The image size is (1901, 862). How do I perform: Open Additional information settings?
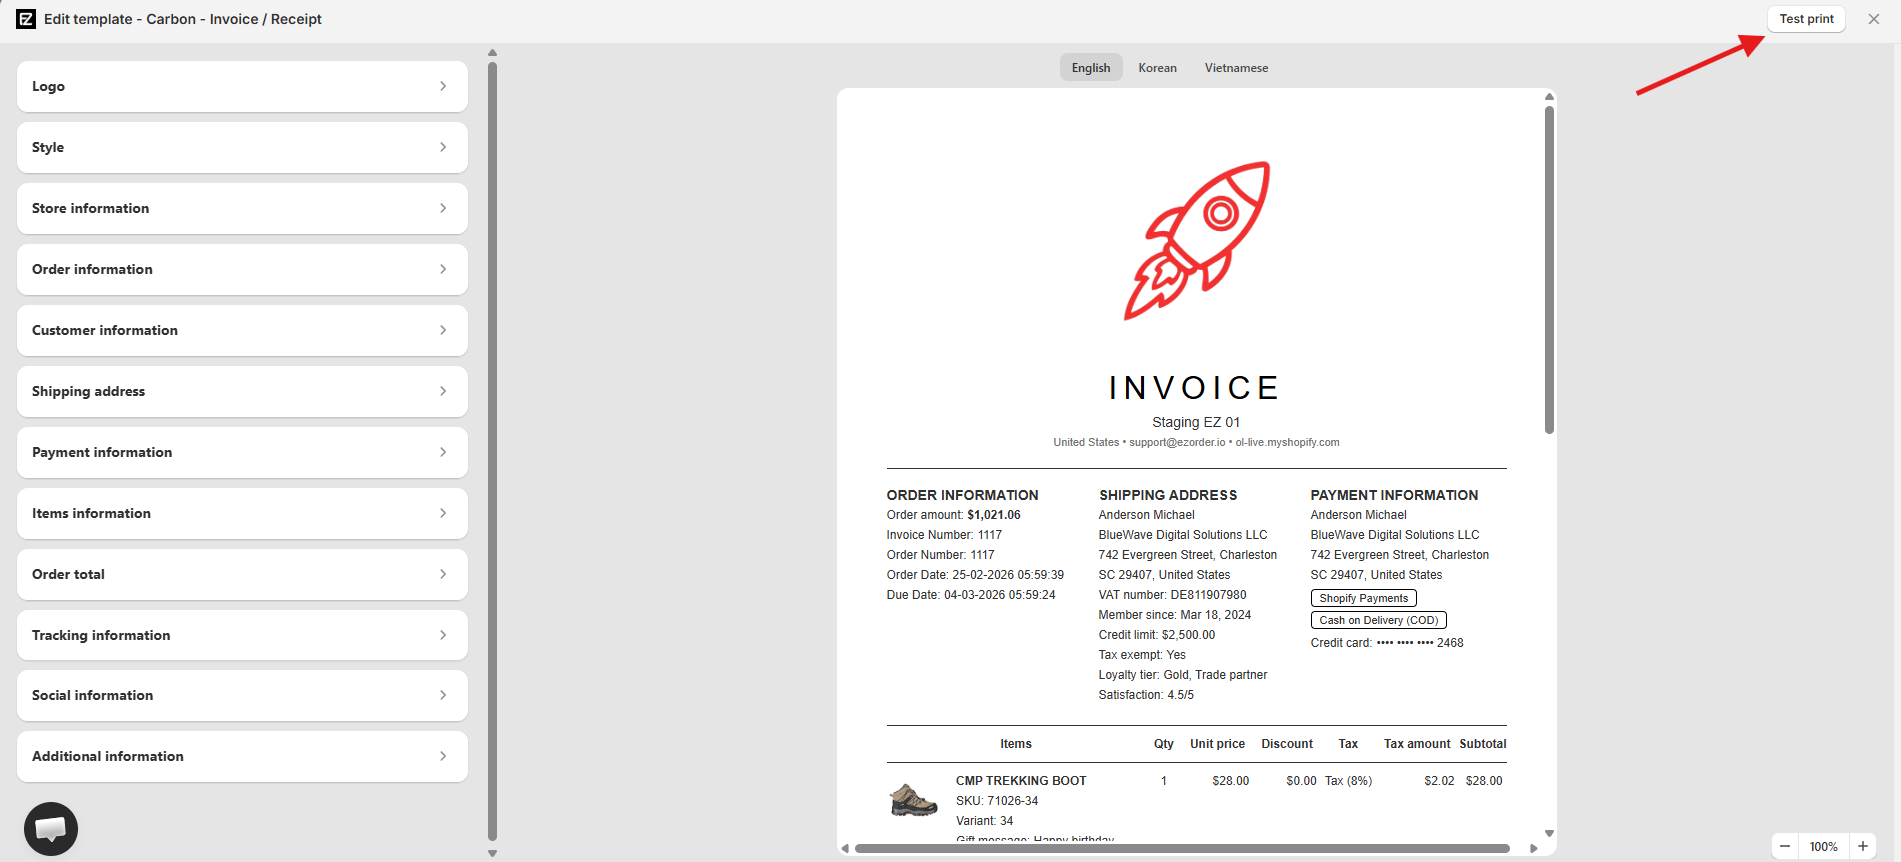pos(242,756)
